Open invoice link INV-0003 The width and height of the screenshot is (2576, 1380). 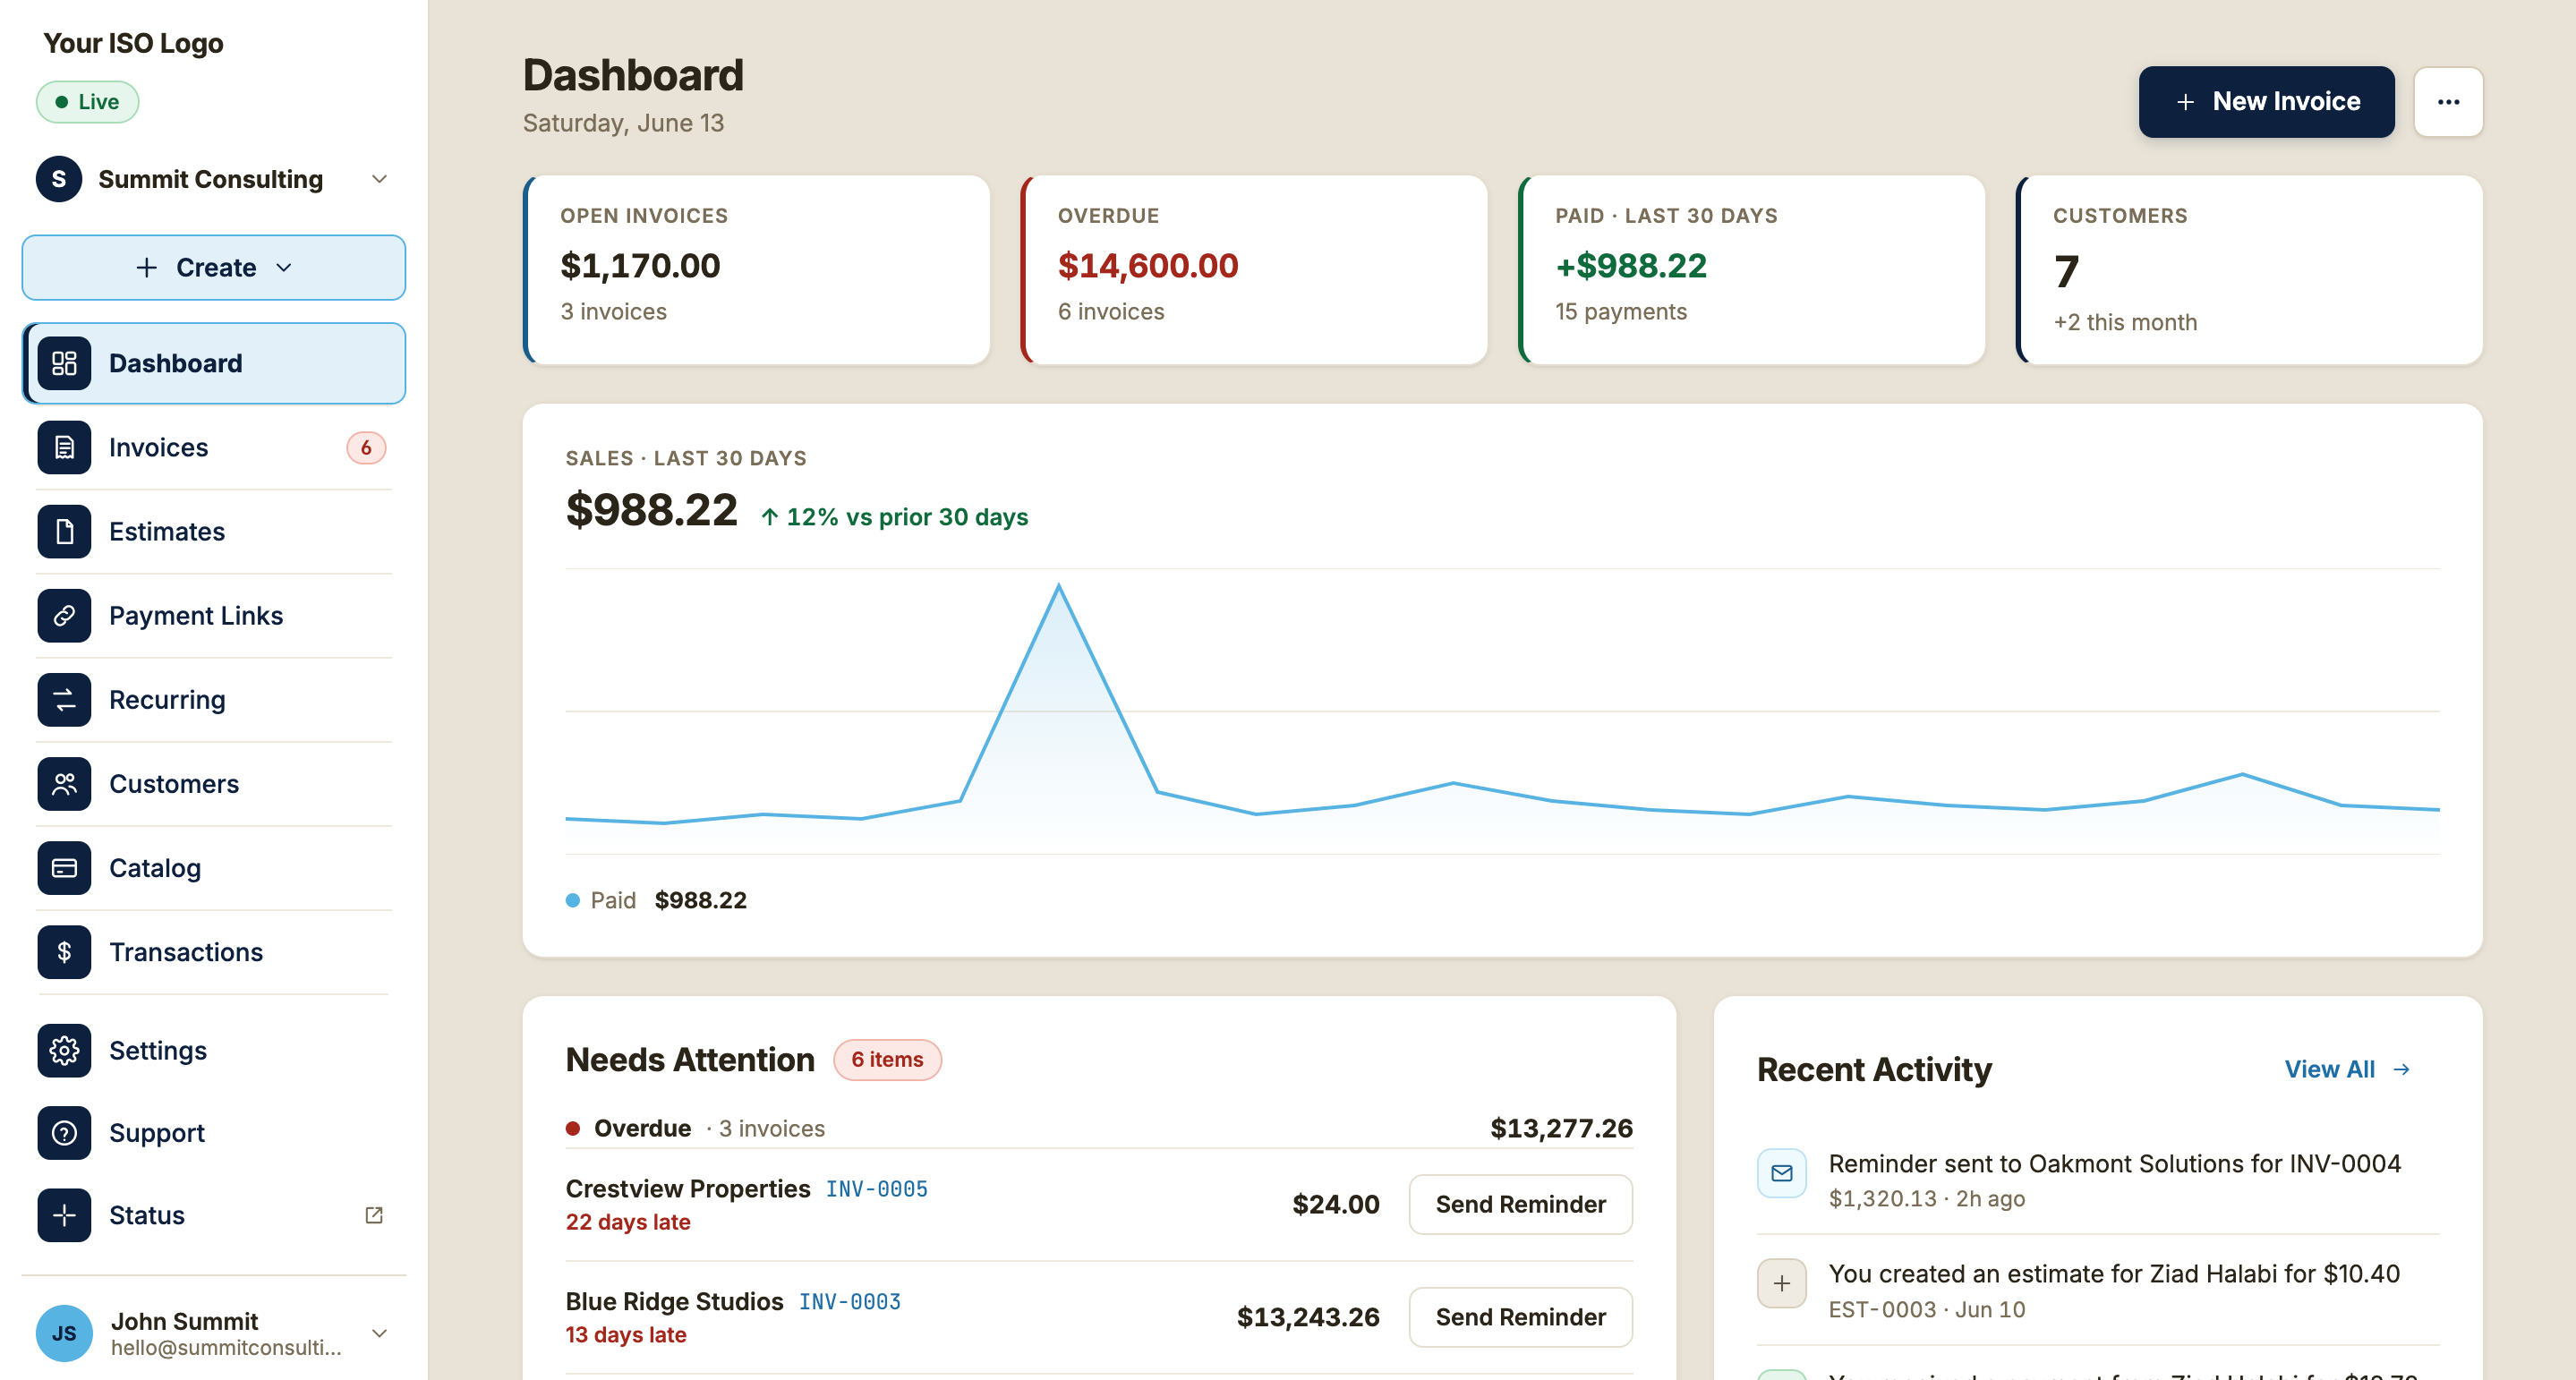click(849, 1301)
